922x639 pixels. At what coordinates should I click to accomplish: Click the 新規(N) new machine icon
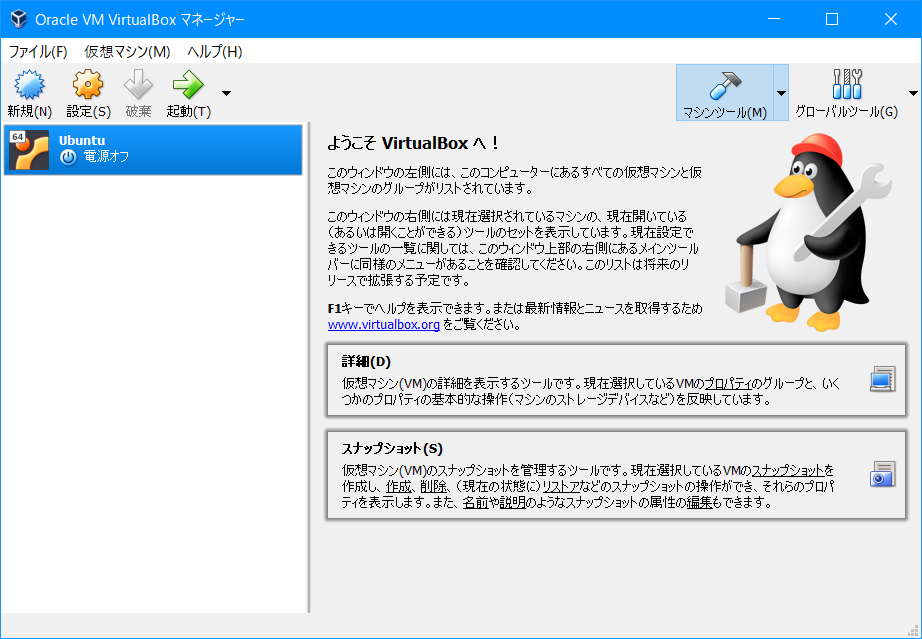29,86
